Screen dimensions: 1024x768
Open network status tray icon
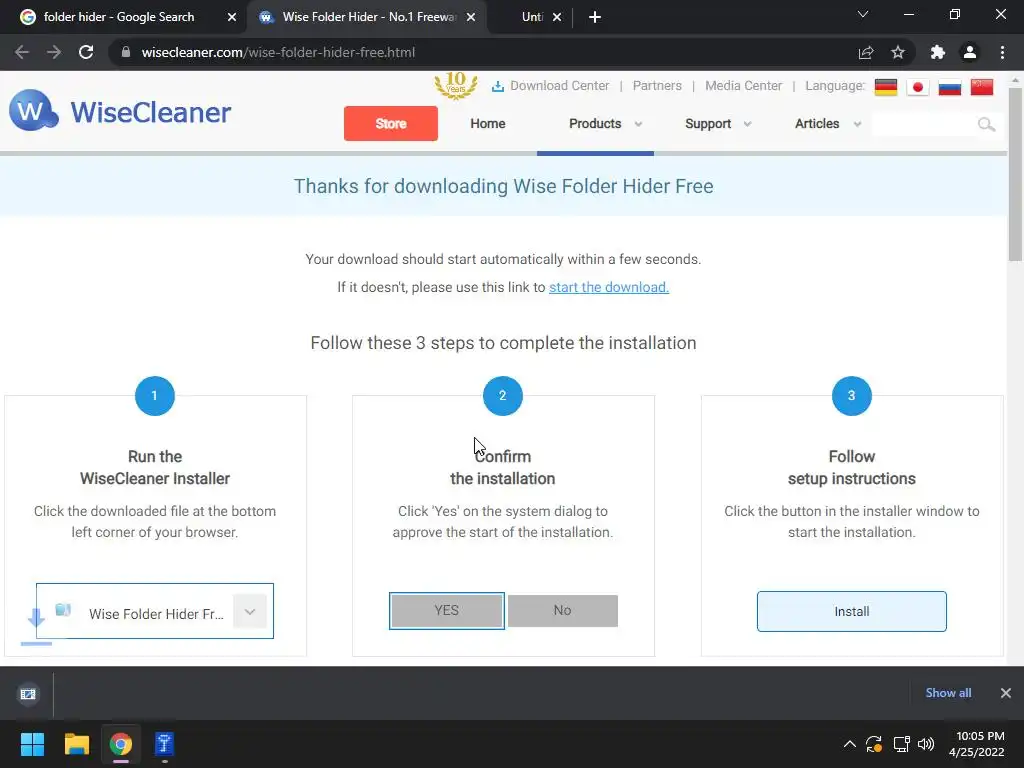click(x=901, y=744)
